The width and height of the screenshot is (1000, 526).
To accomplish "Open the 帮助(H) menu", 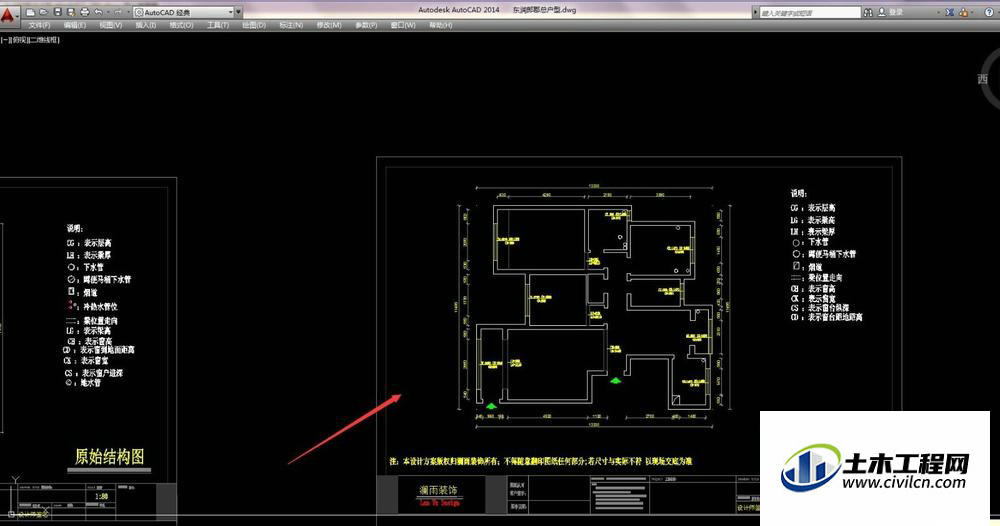I will click(441, 25).
